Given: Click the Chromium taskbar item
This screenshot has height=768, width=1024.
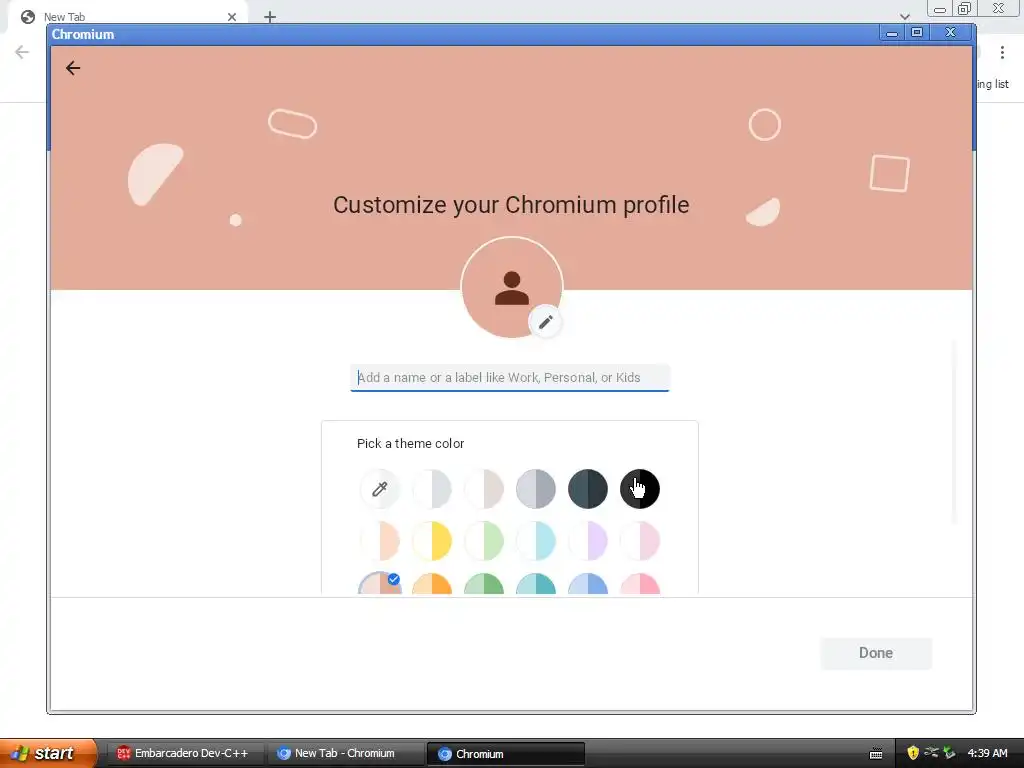Looking at the screenshot, I should point(505,754).
